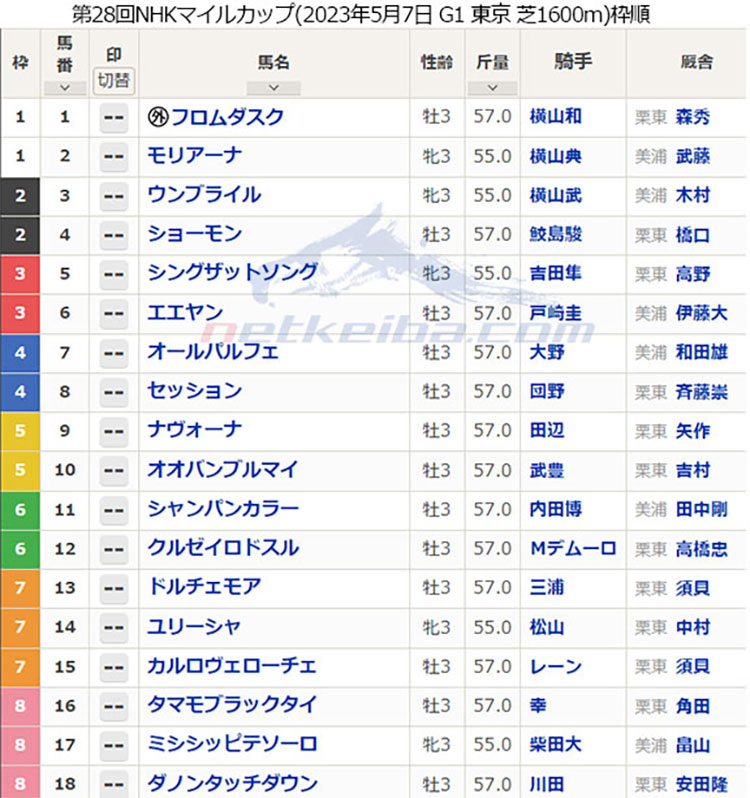Viewport: 750px width, 798px height.
Task: Open horse page for ドルチェモア
Action: point(205,587)
